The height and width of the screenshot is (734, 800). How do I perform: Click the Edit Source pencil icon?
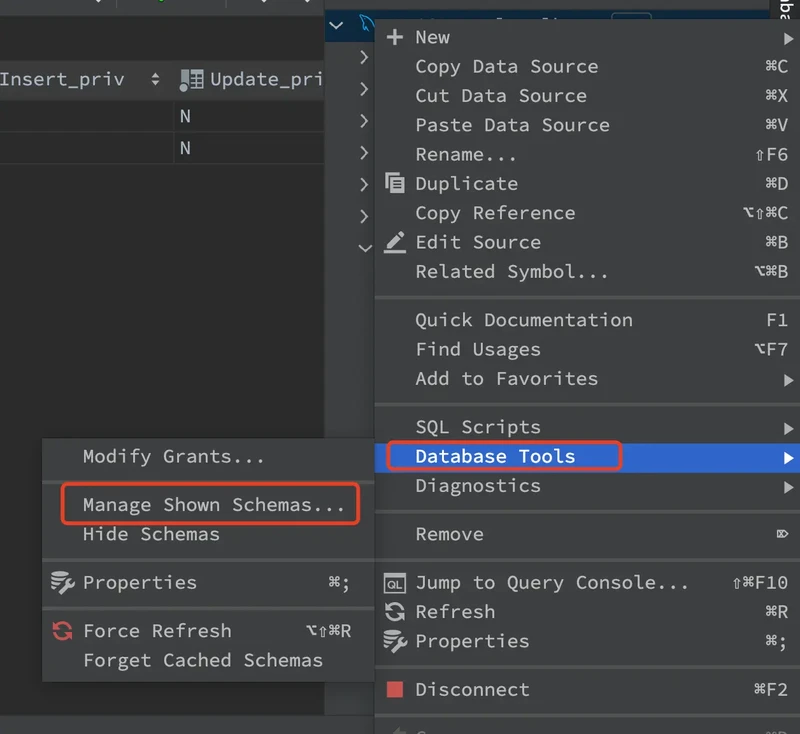395,242
